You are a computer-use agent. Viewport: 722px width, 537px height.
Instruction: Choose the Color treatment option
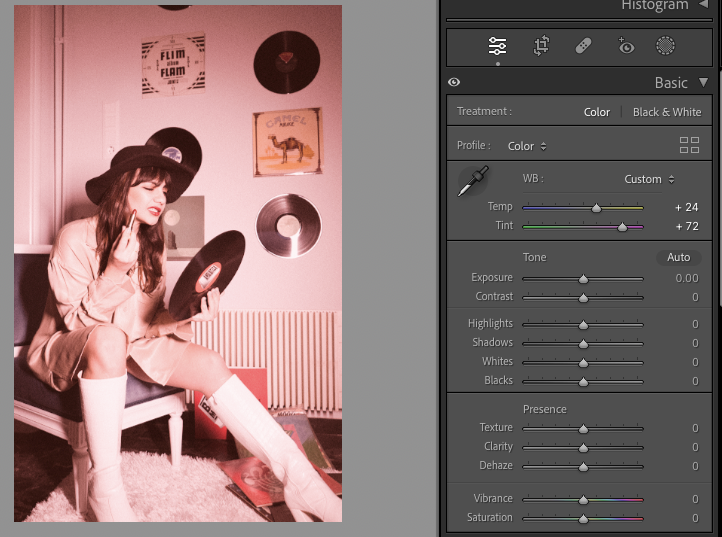click(596, 112)
